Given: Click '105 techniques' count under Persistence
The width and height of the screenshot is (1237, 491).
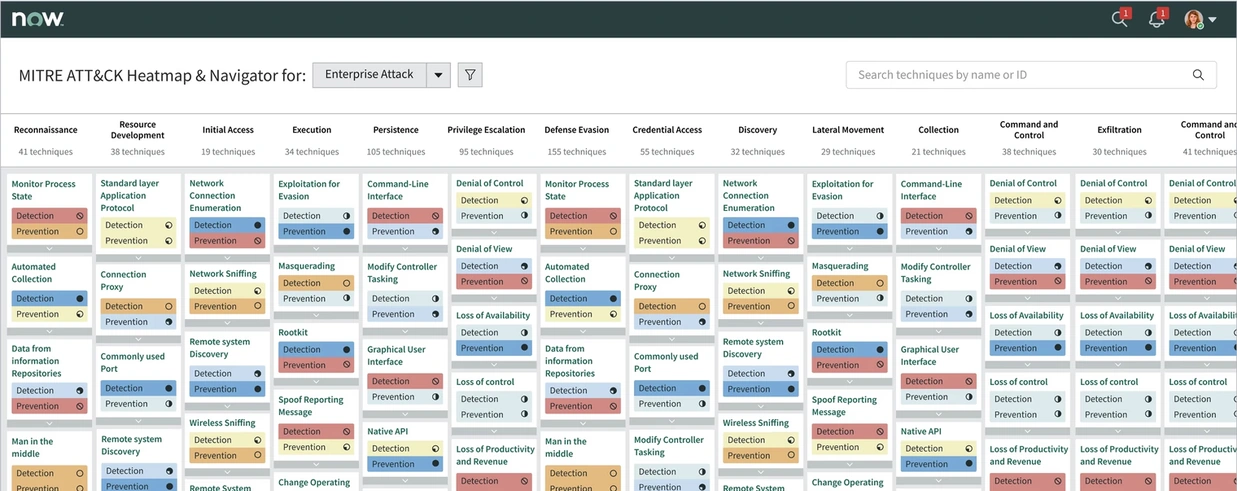Looking at the screenshot, I should pyautogui.click(x=396, y=152).
